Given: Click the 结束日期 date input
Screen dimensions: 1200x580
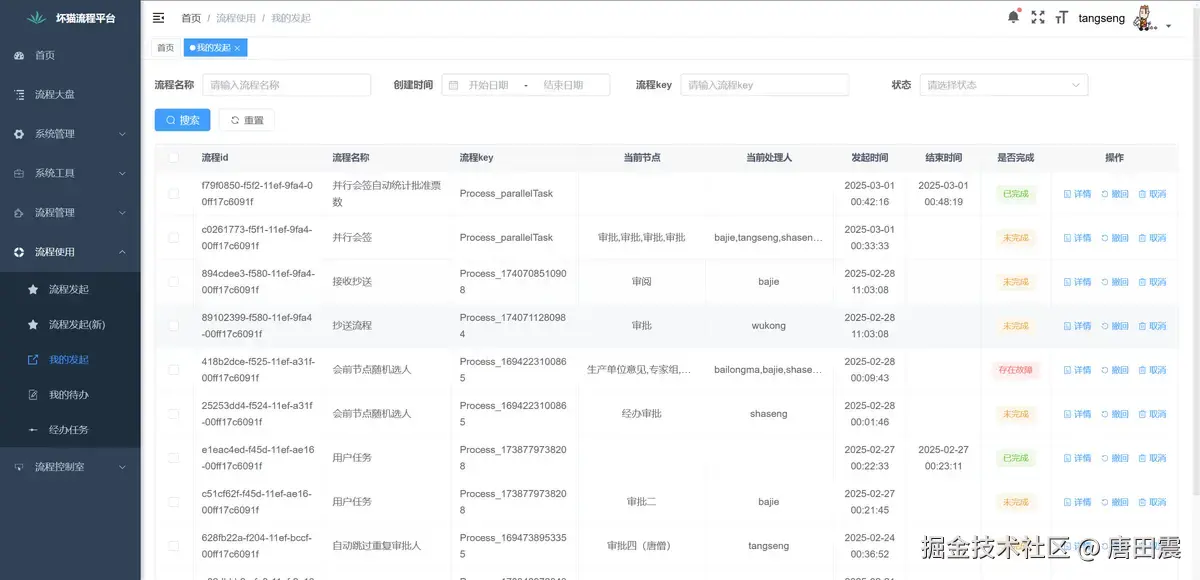Looking at the screenshot, I should pos(563,85).
